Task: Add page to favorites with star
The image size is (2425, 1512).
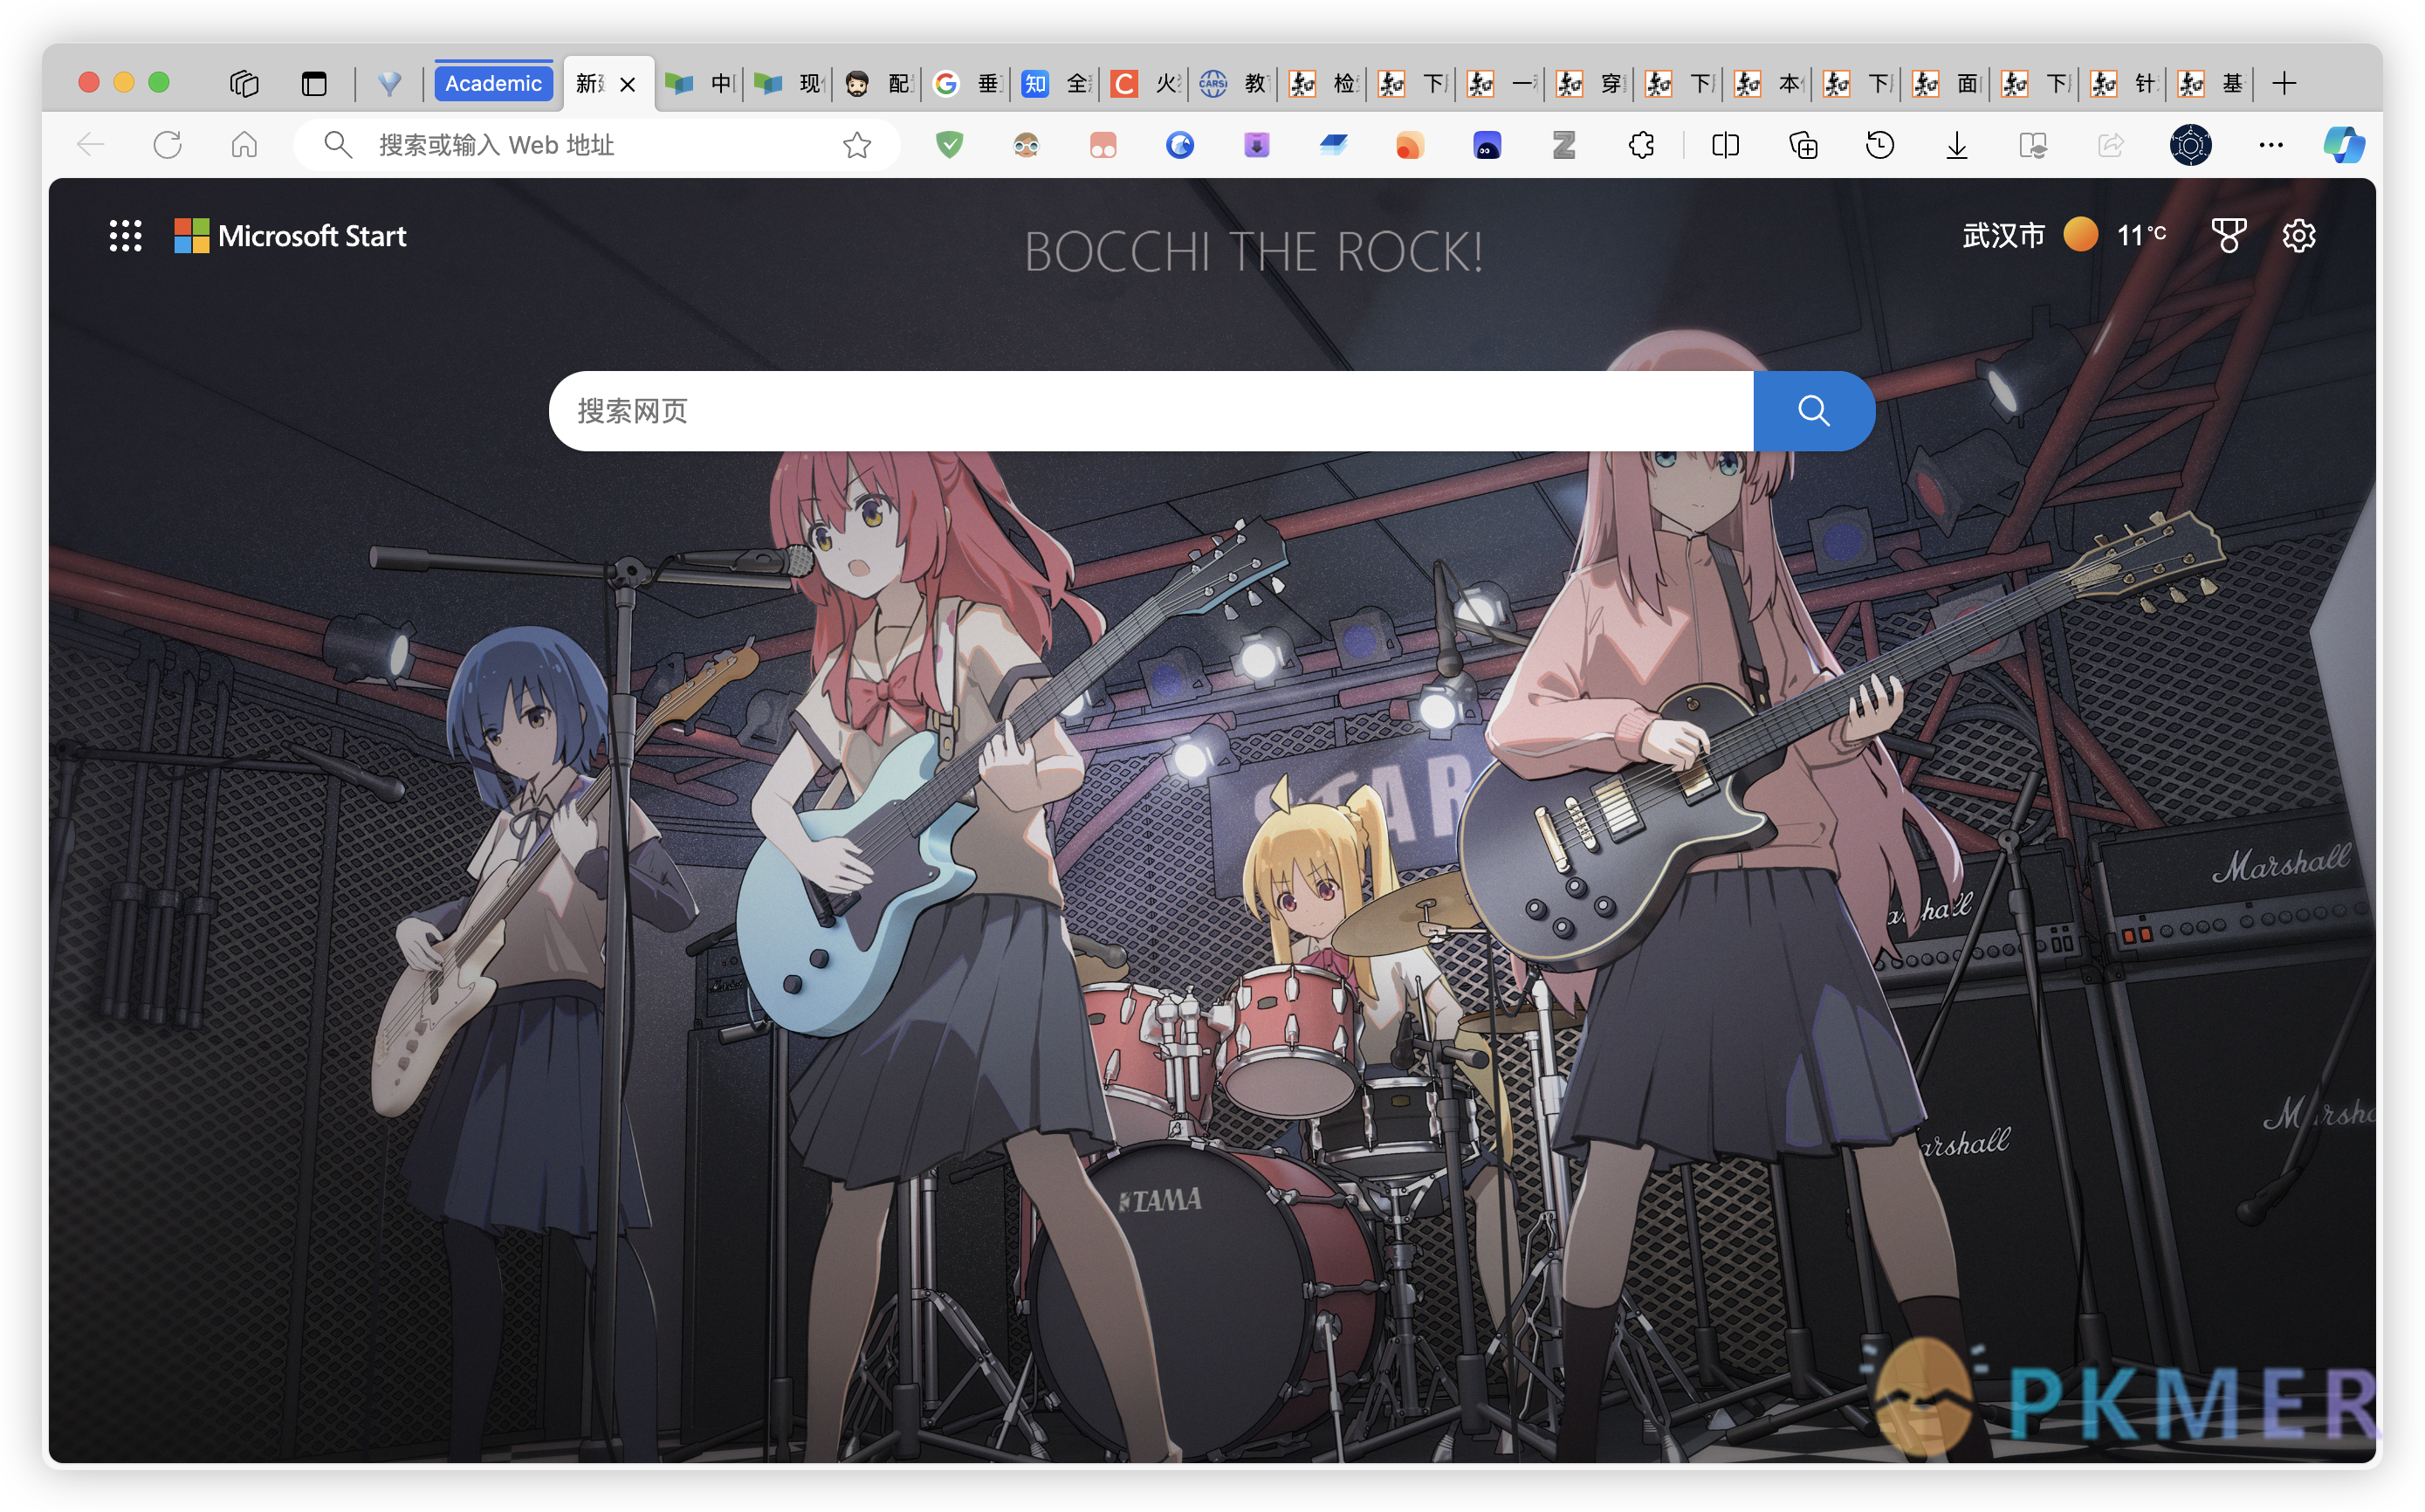Action: [x=857, y=146]
